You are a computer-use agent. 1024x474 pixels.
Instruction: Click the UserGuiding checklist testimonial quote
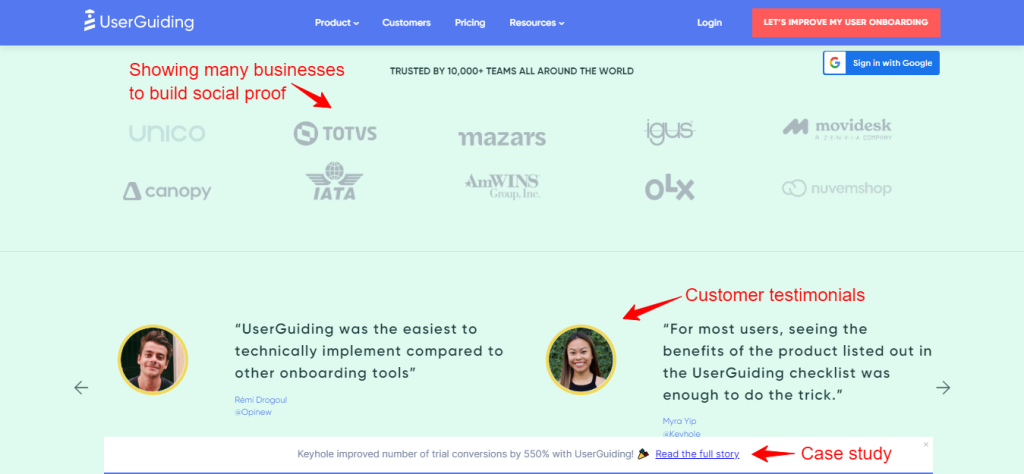797,362
